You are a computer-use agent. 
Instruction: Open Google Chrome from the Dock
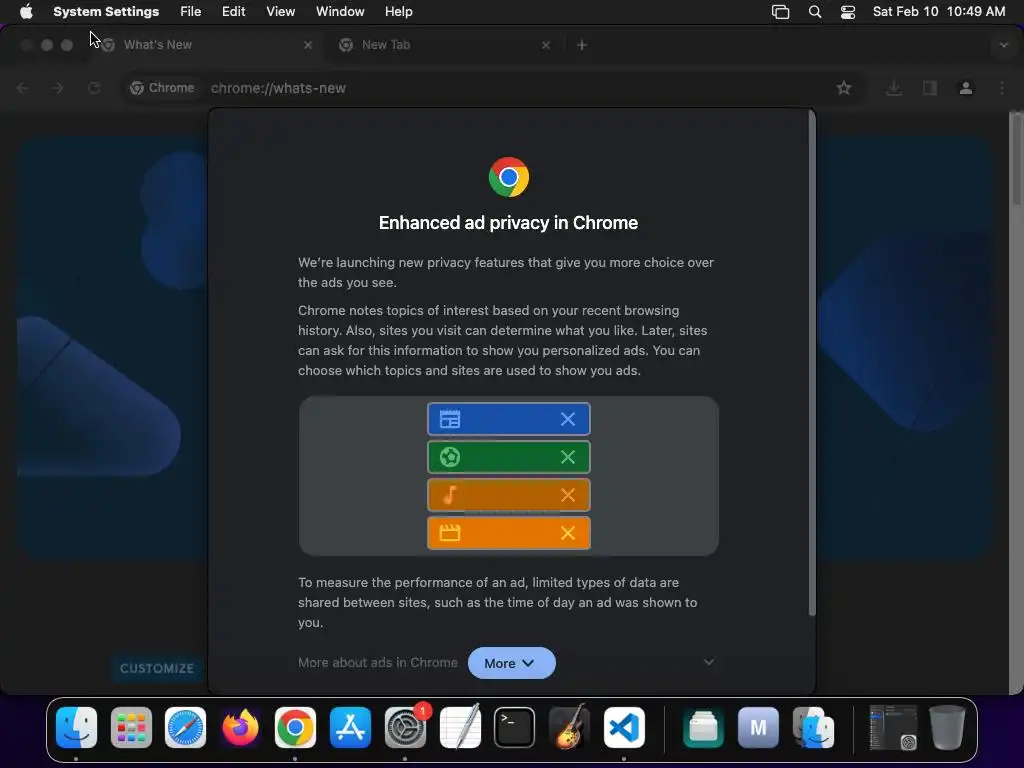pyautogui.click(x=295, y=728)
